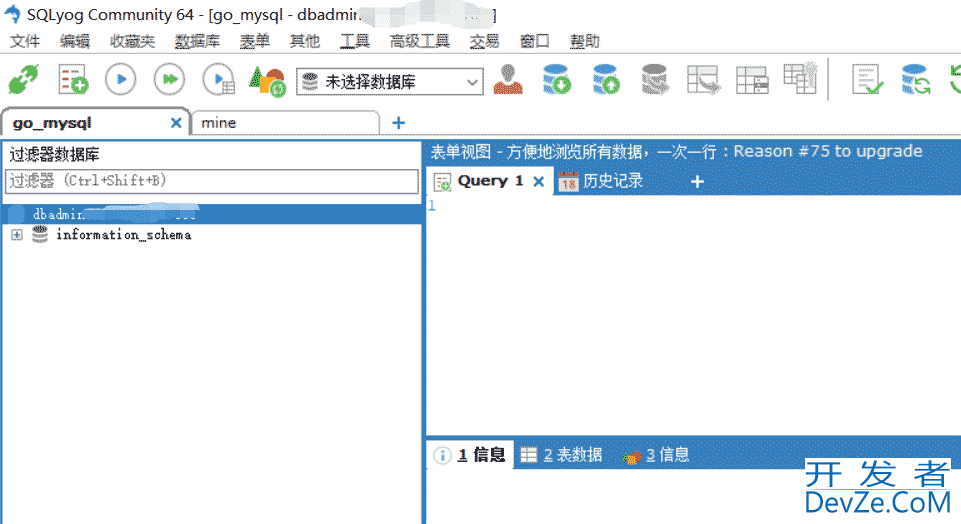Select the Query 1 tab
The image size is (961, 524).
coord(490,181)
